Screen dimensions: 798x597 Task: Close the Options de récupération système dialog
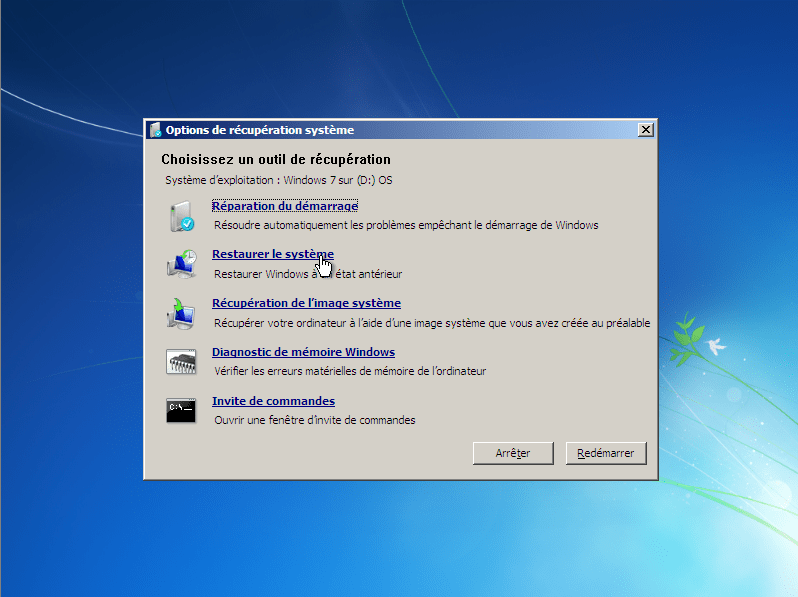[x=645, y=130]
